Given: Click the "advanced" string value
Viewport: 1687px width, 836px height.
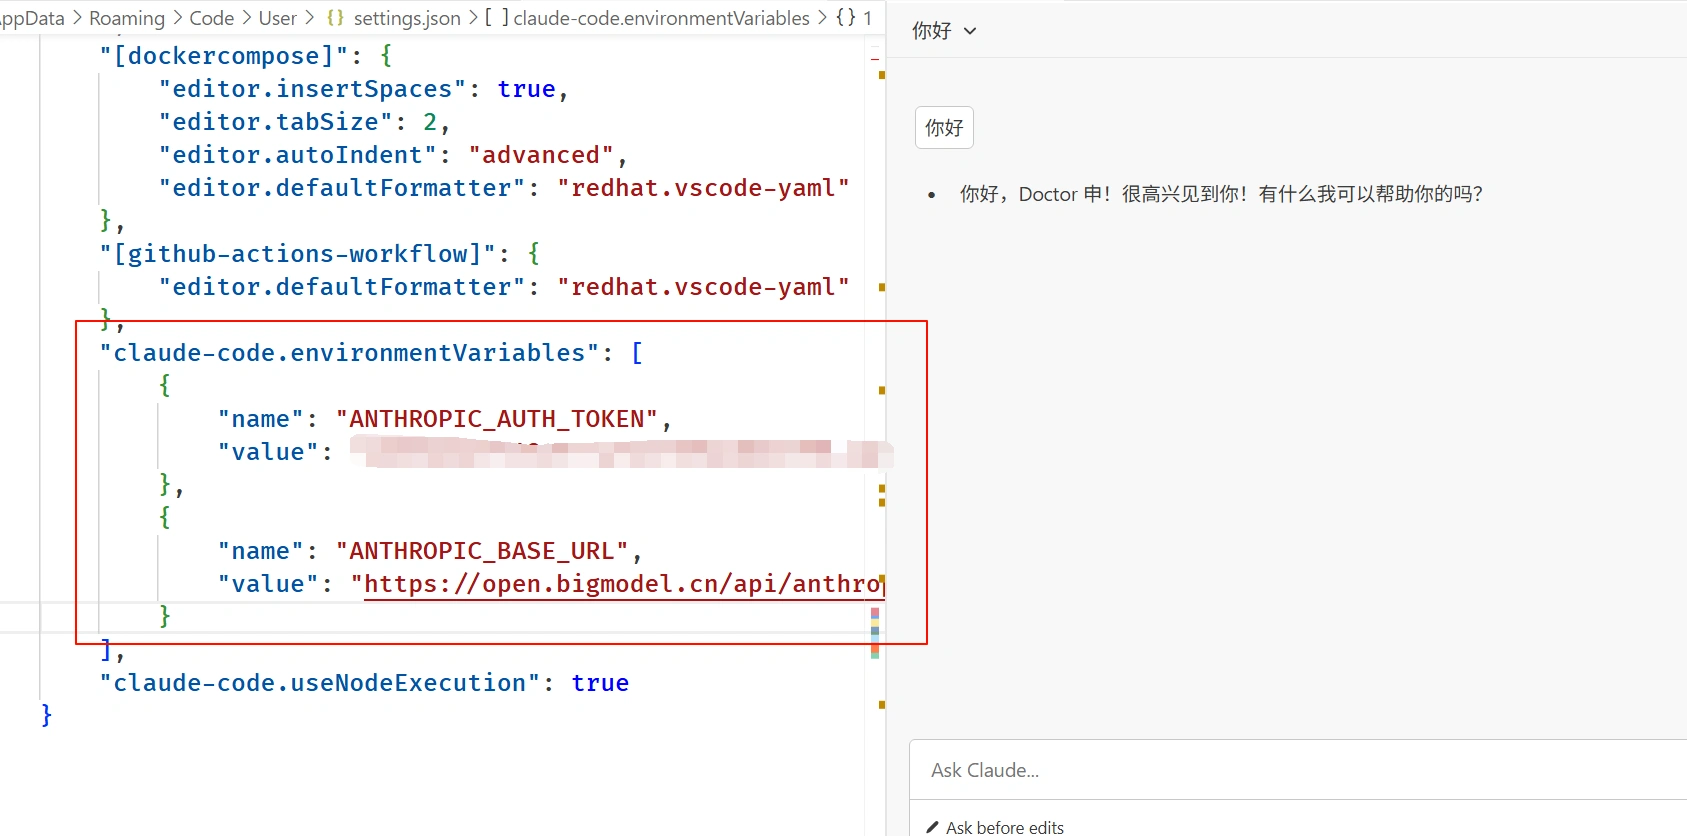Looking at the screenshot, I should point(541,155).
